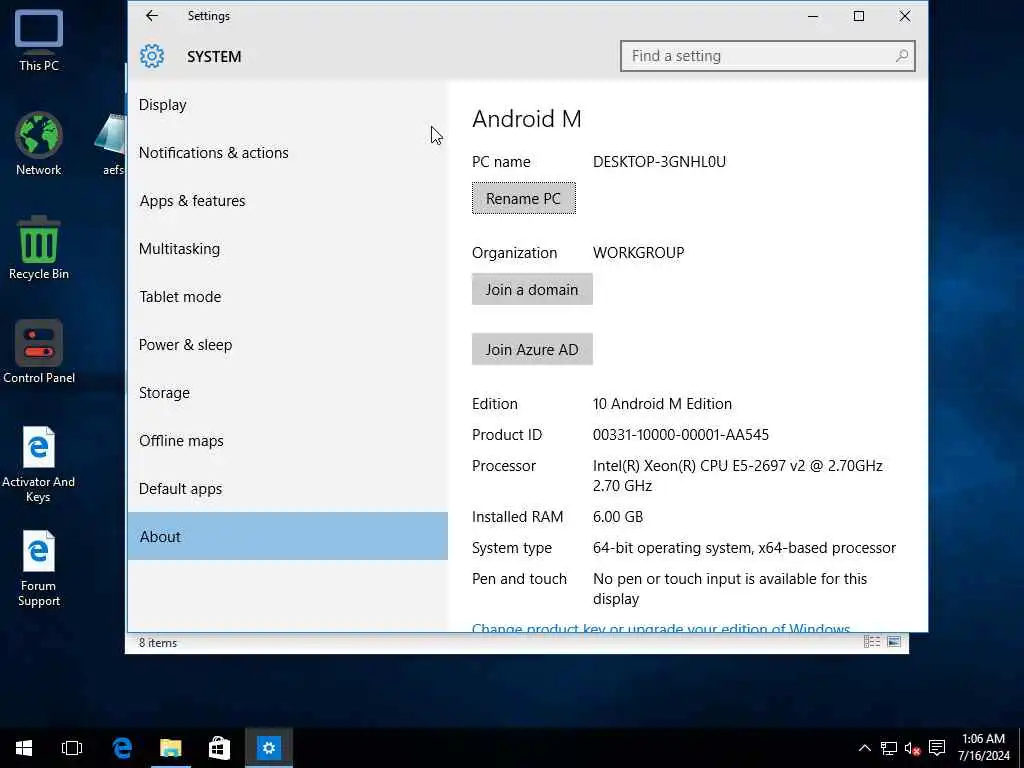Select the Settings taskbar icon
The height and width of the screenshot is (768, 1024).
click(268, 748)
